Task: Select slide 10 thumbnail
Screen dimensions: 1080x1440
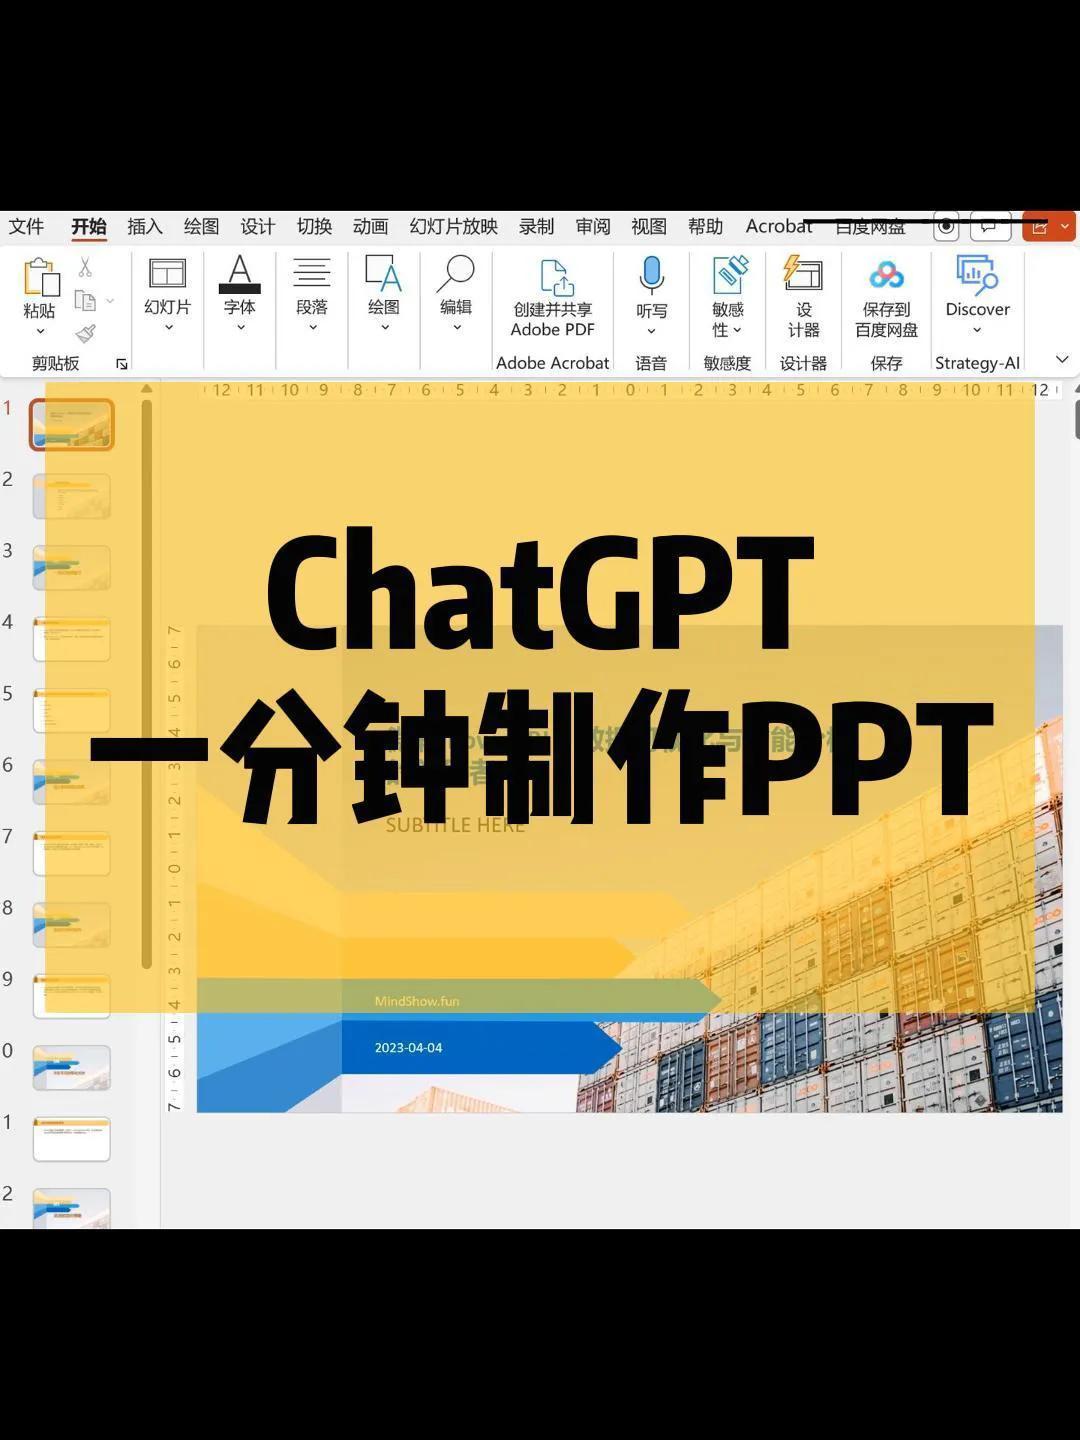Action: click(x=71, y=1068)
